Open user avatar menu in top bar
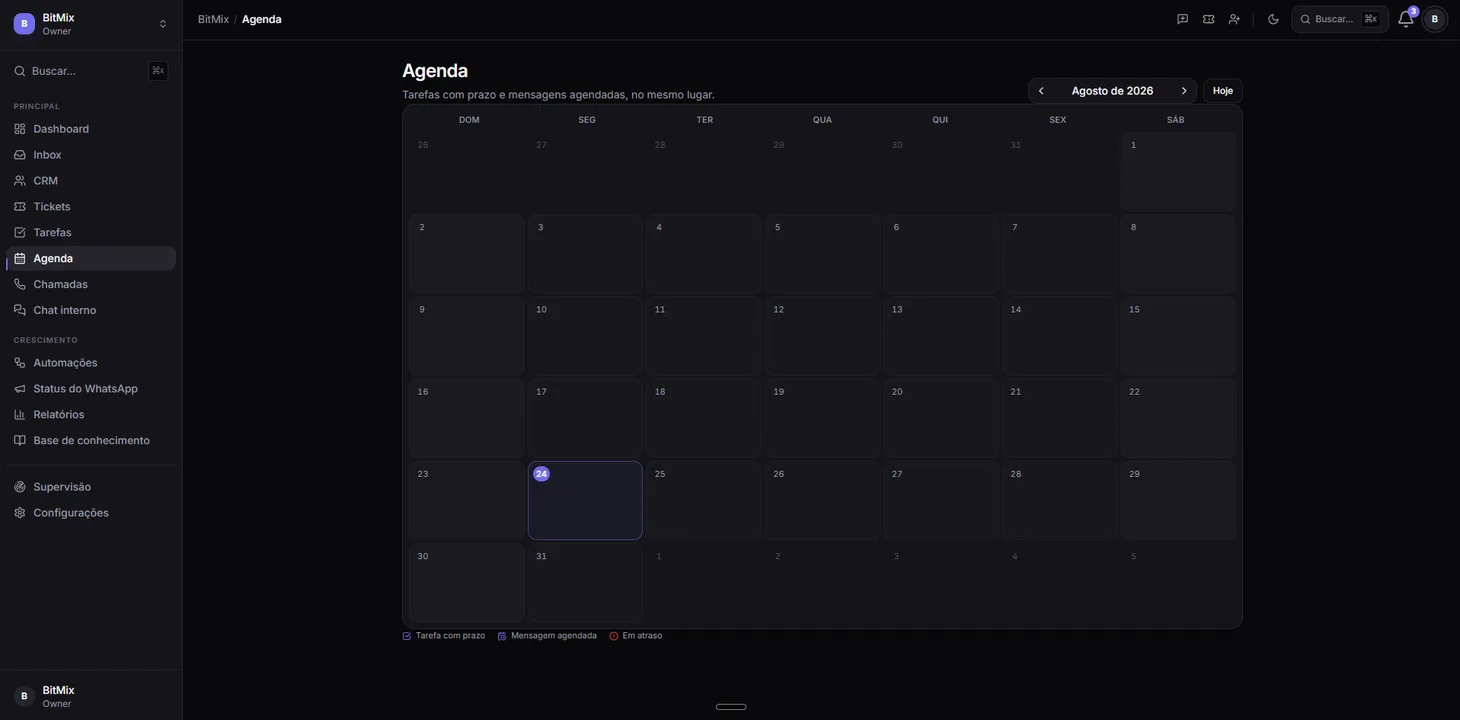The image size is (1460, 720). (1435, 19)
